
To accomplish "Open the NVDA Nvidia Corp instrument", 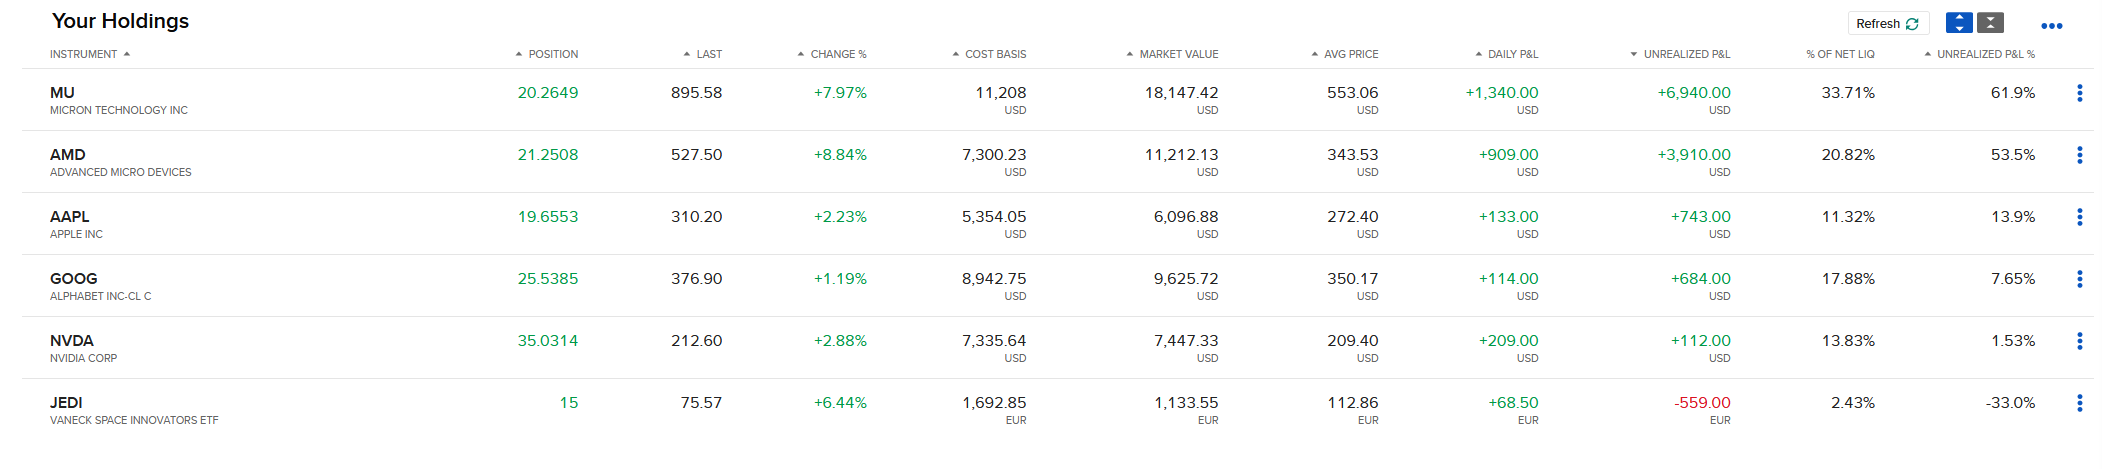I will pyautogui.click(x=83, y=348).
